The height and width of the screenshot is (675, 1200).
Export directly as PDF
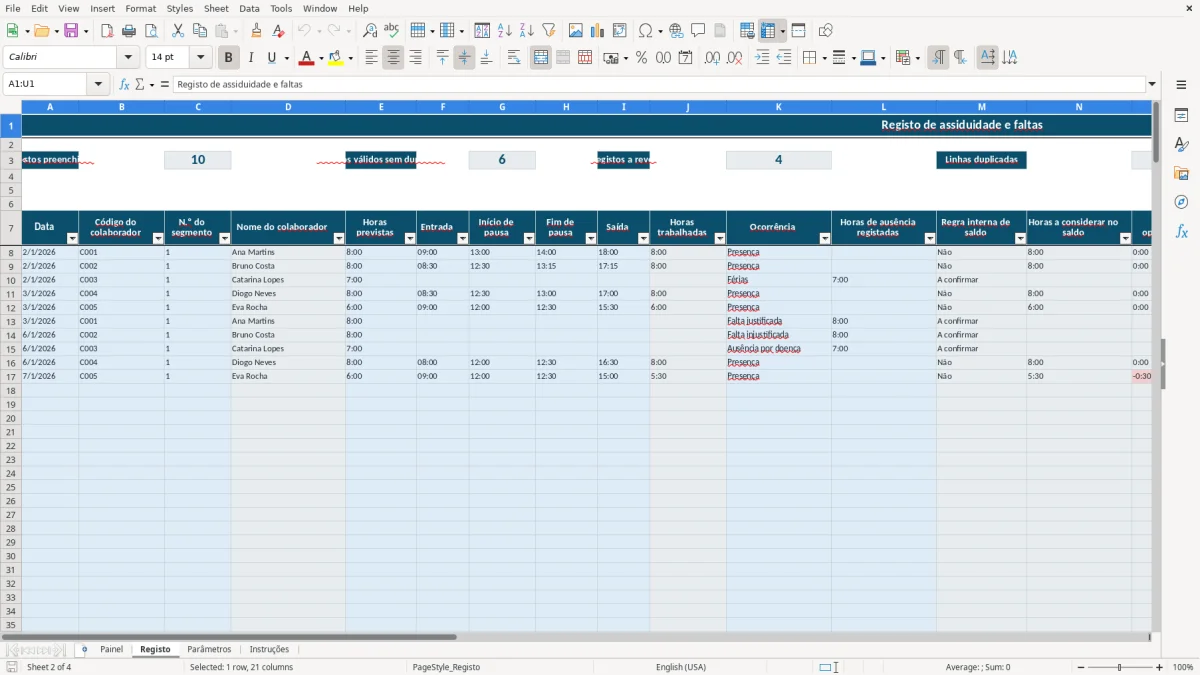pos(107,31)
